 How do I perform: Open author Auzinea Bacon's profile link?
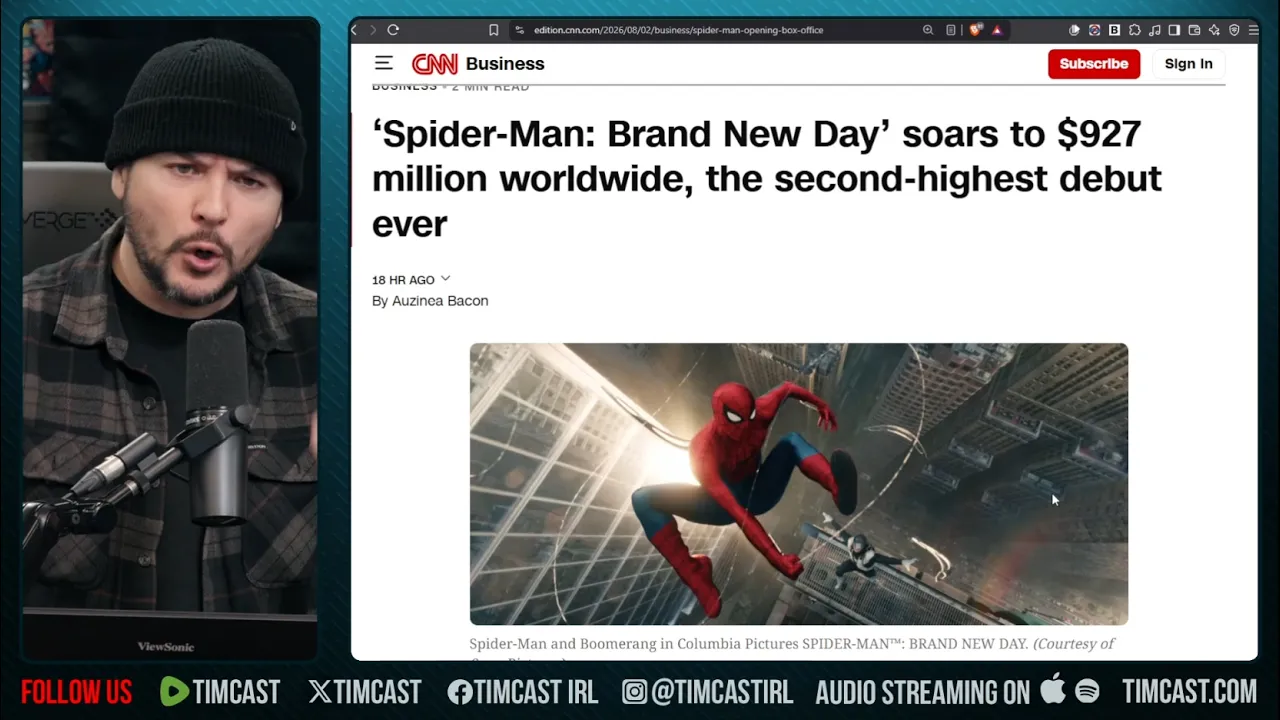[x=440, y=301]
